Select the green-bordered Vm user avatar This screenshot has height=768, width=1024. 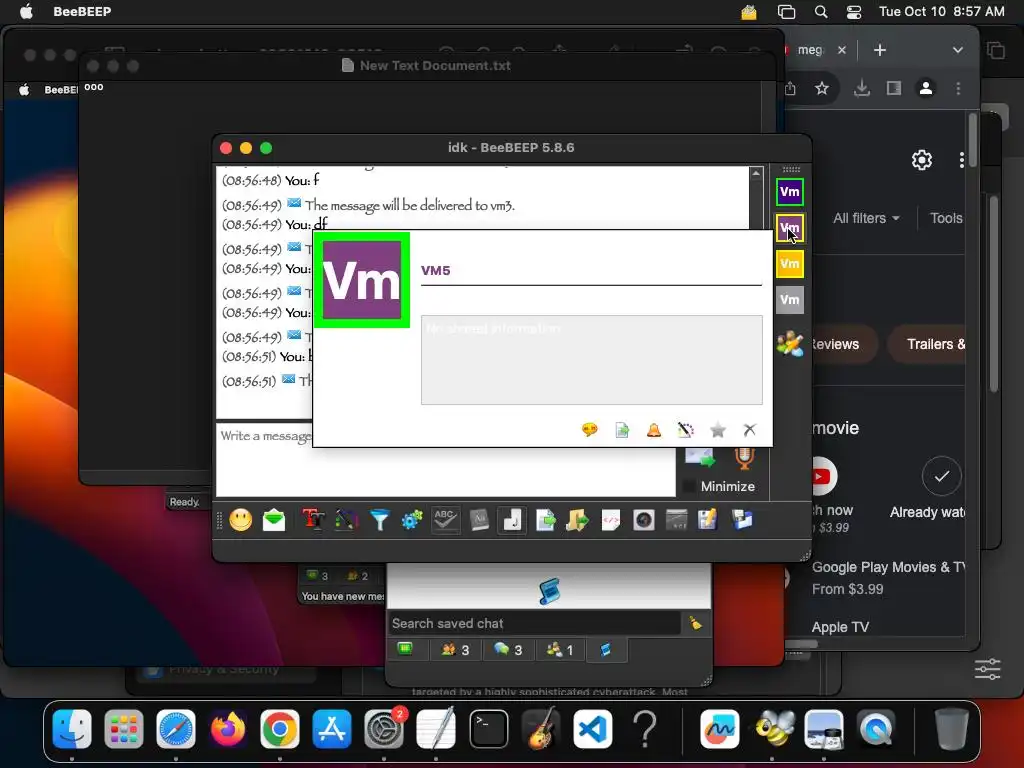(x=790, y=192)
